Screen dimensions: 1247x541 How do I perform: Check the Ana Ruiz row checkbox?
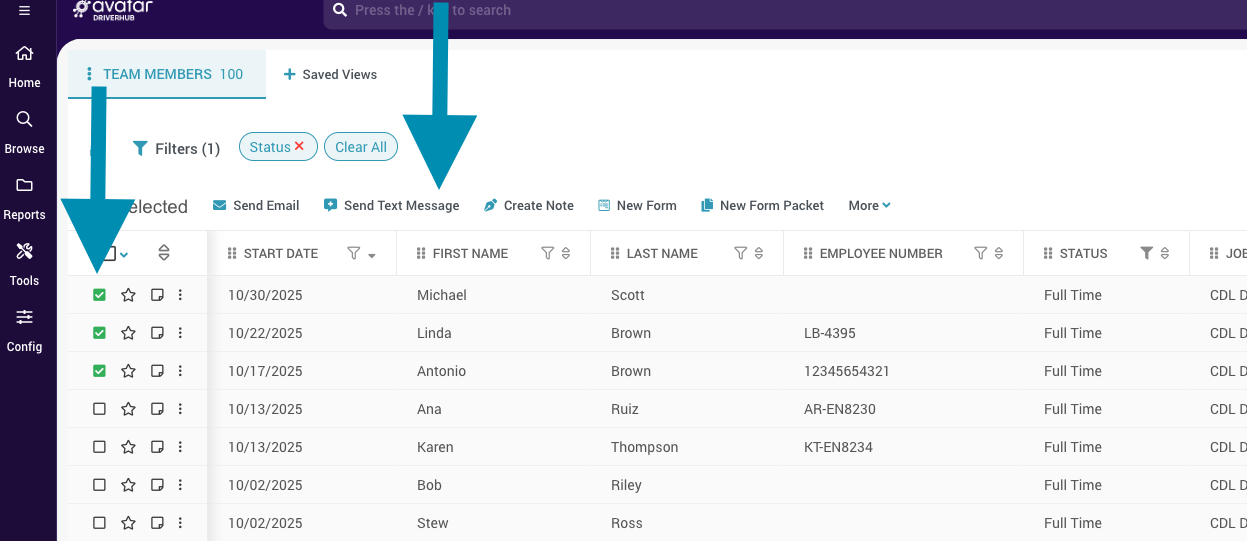tap(99, 409)
